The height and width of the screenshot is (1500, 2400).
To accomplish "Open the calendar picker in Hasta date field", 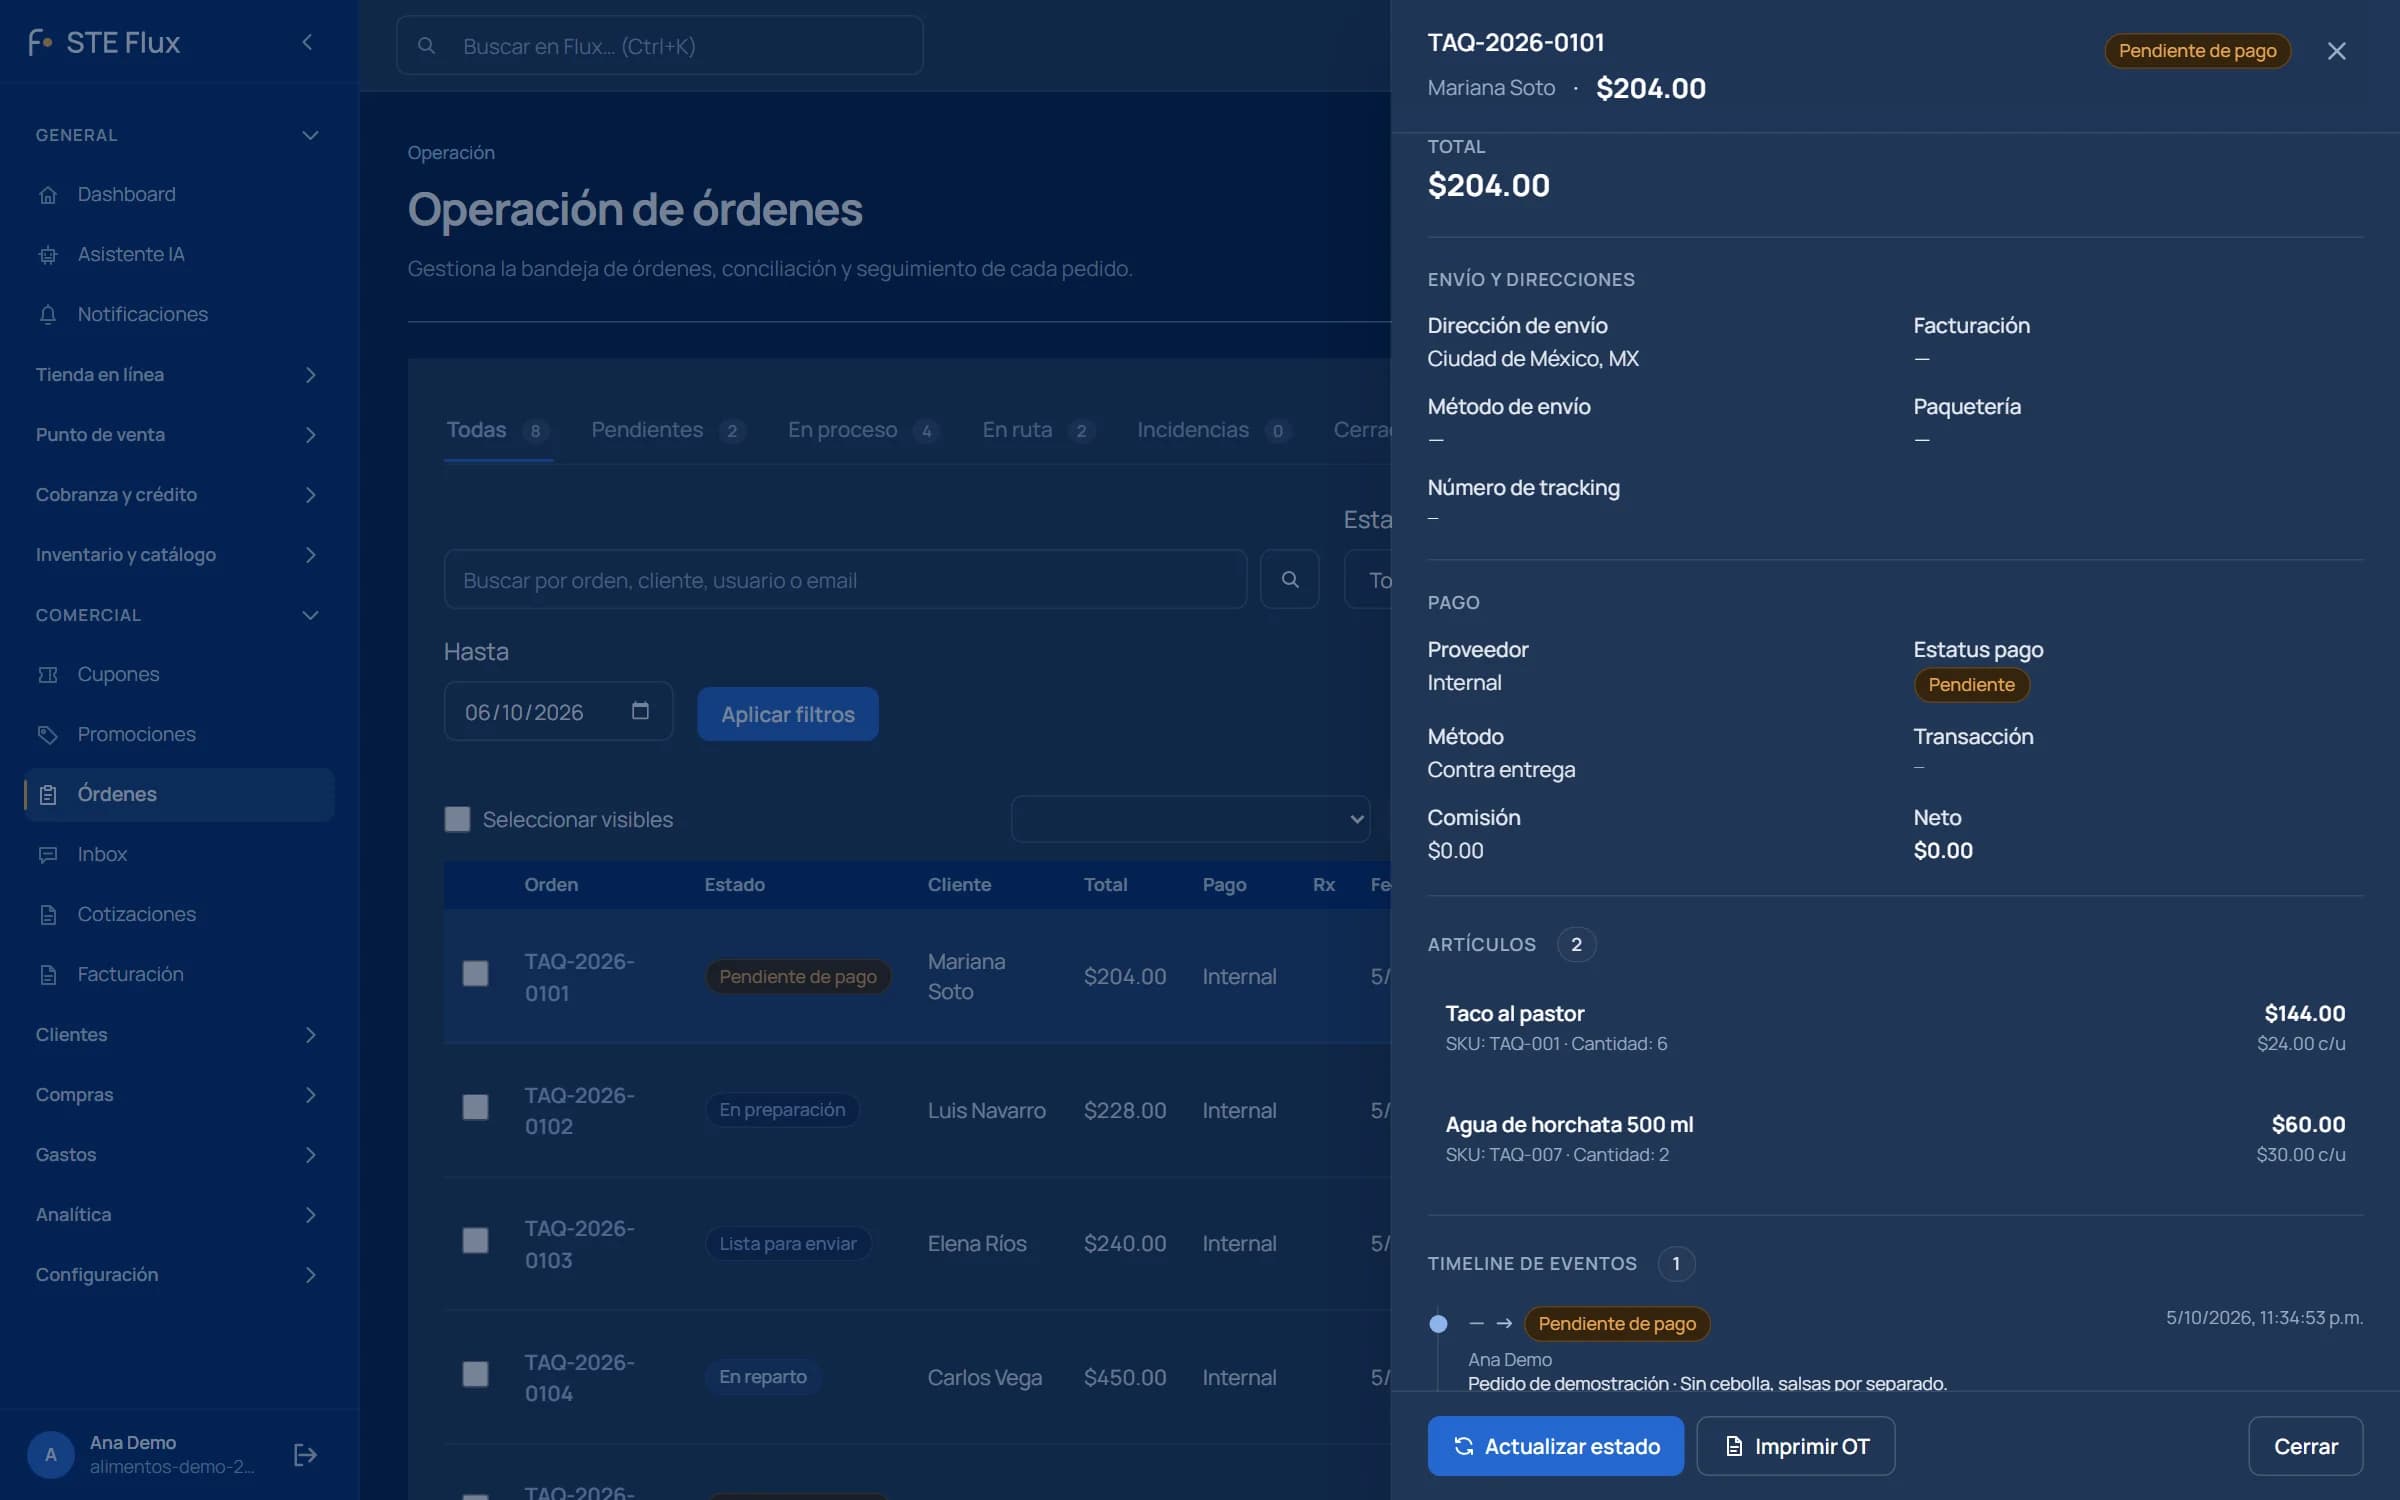I will point(640,710).
